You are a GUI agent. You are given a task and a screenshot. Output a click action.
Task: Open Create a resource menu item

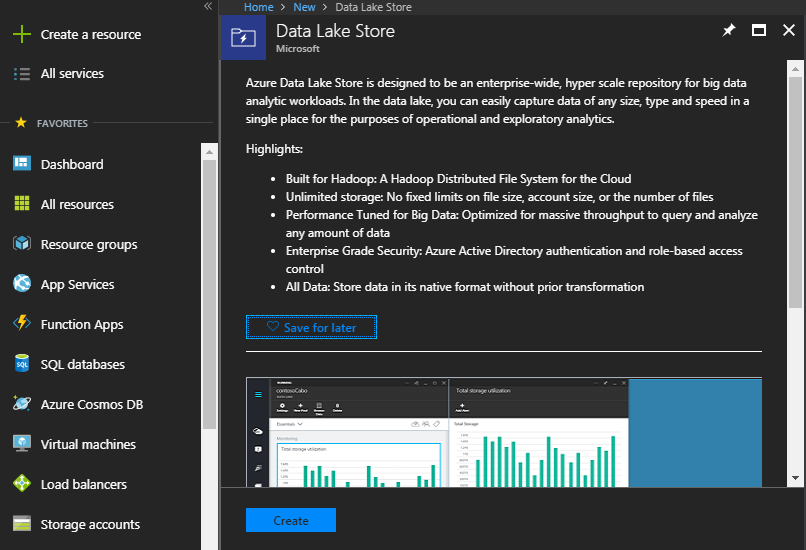[x=91, y=34]
